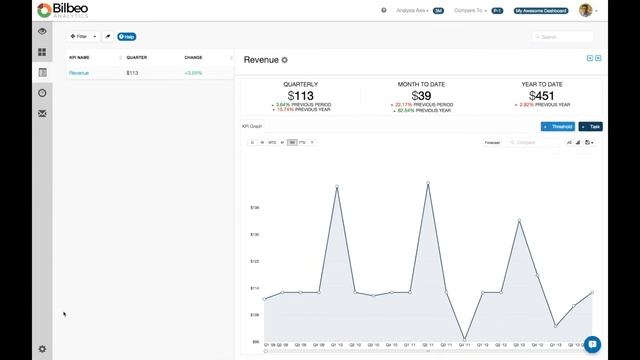
Task: Click the Bilbeo Analytics logo
Action: 62,10
